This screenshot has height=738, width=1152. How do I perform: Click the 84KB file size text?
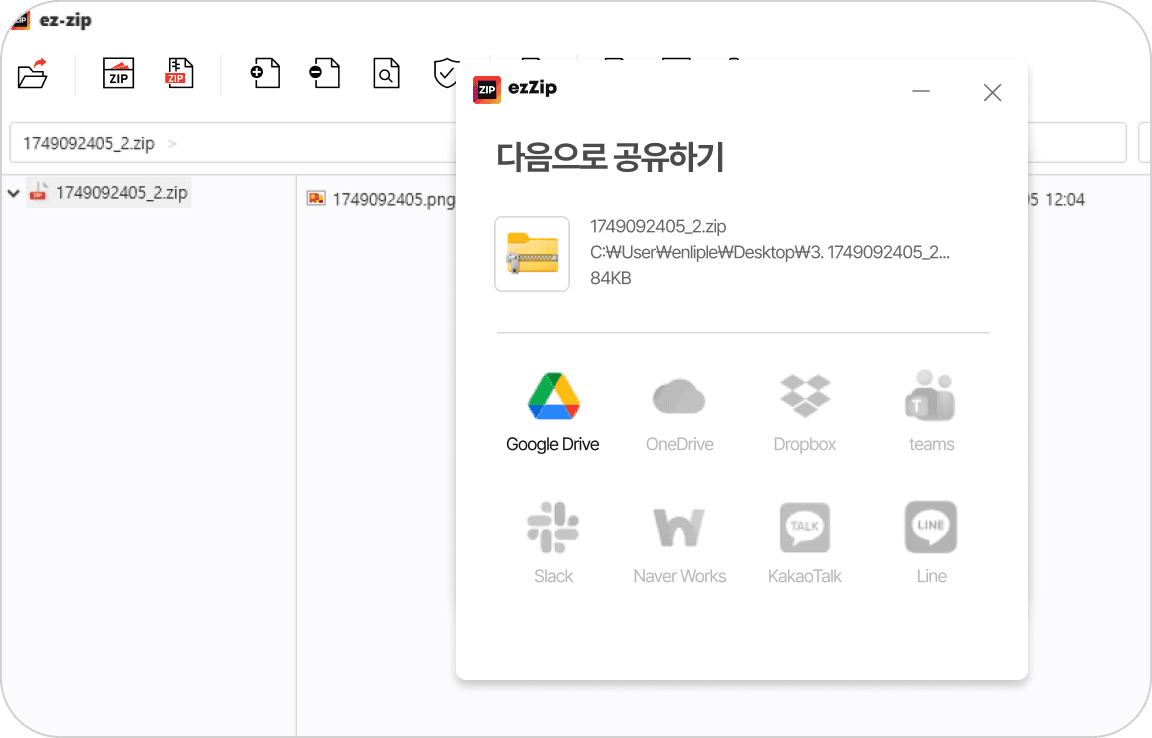point(611,279)
